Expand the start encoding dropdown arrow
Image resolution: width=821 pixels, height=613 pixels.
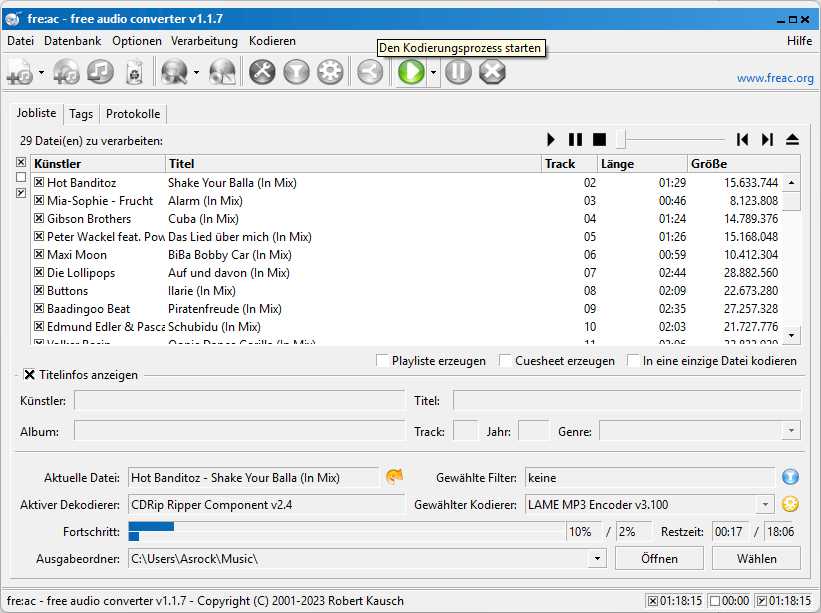tap(433, 72)
